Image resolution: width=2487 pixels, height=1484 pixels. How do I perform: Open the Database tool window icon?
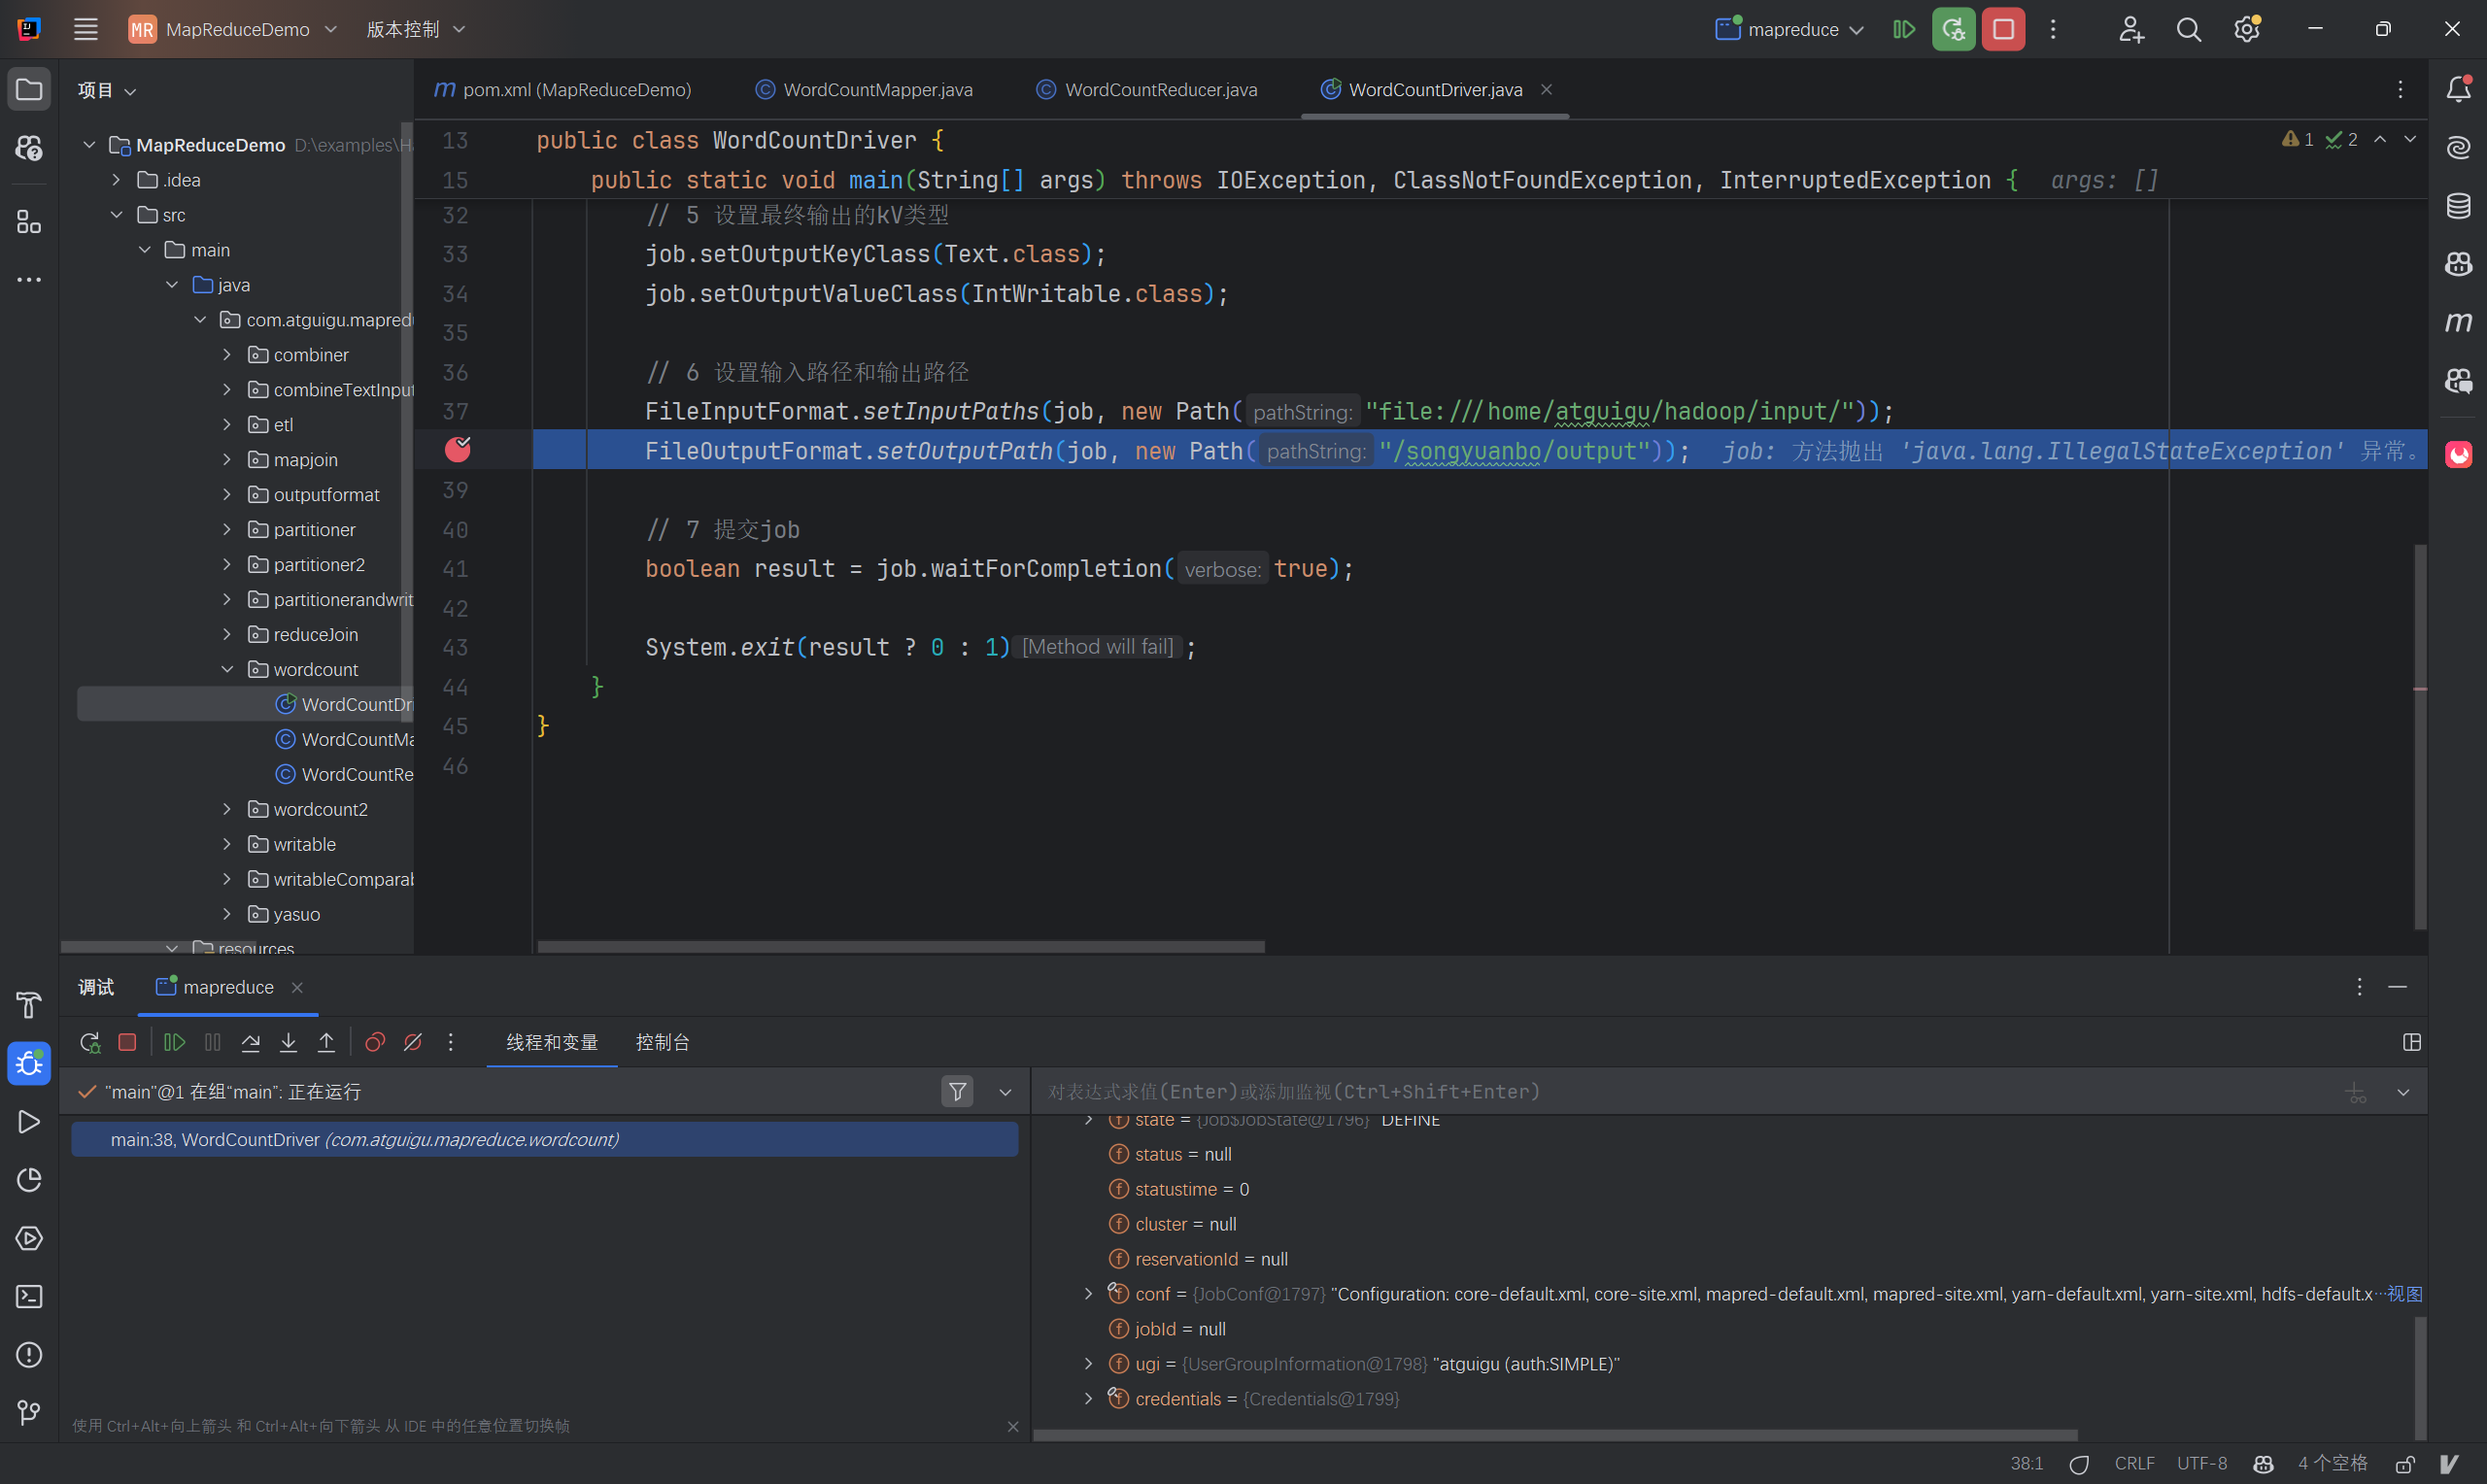pyautogui.click(x=2458, y=206)
